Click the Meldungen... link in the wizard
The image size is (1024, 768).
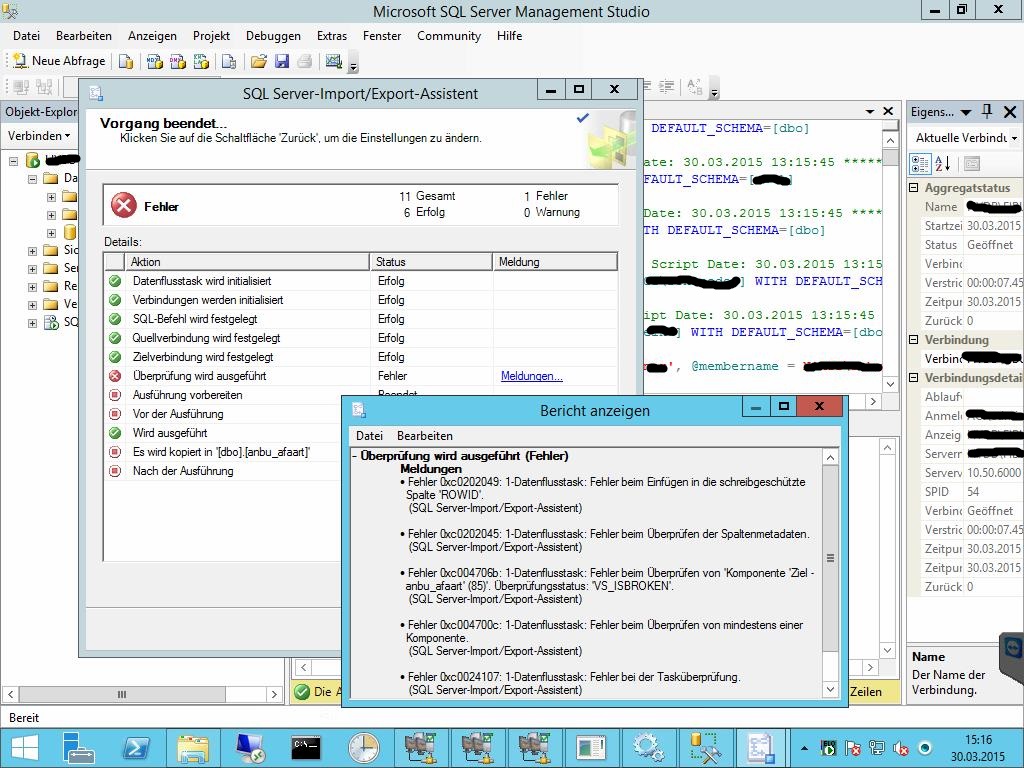click(532, 376)
